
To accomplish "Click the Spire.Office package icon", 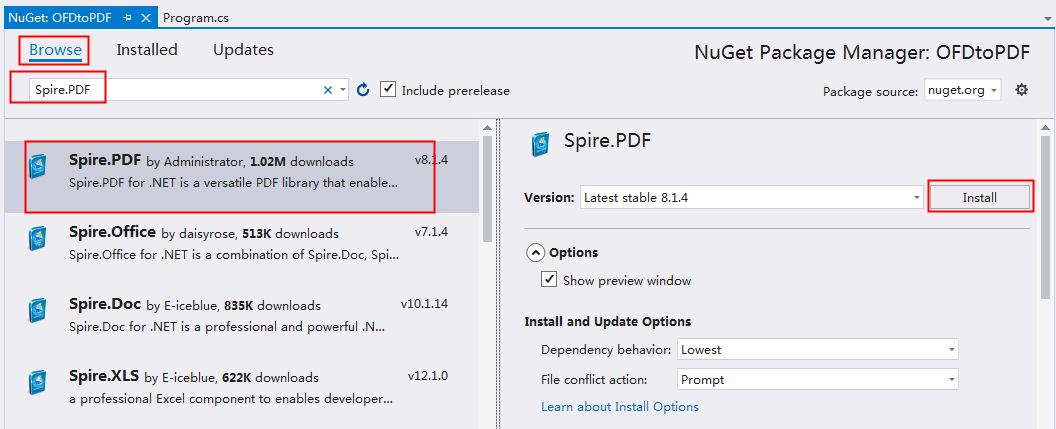I will [37, 241].
